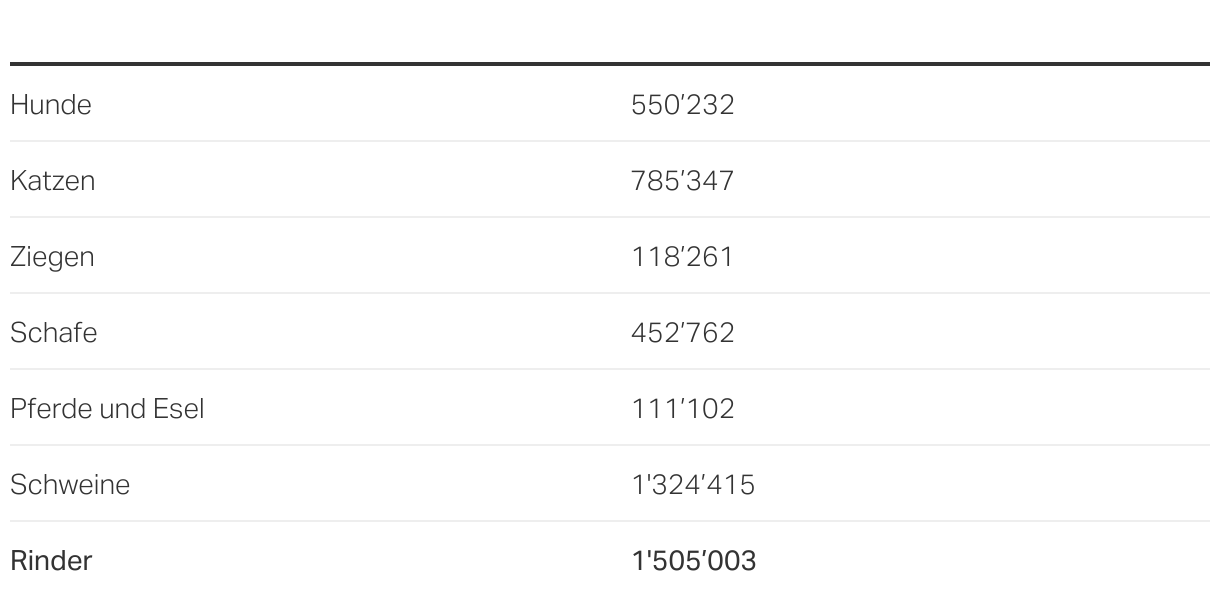Click the value 550'232
1220x606 pixels.
(683, 105)
